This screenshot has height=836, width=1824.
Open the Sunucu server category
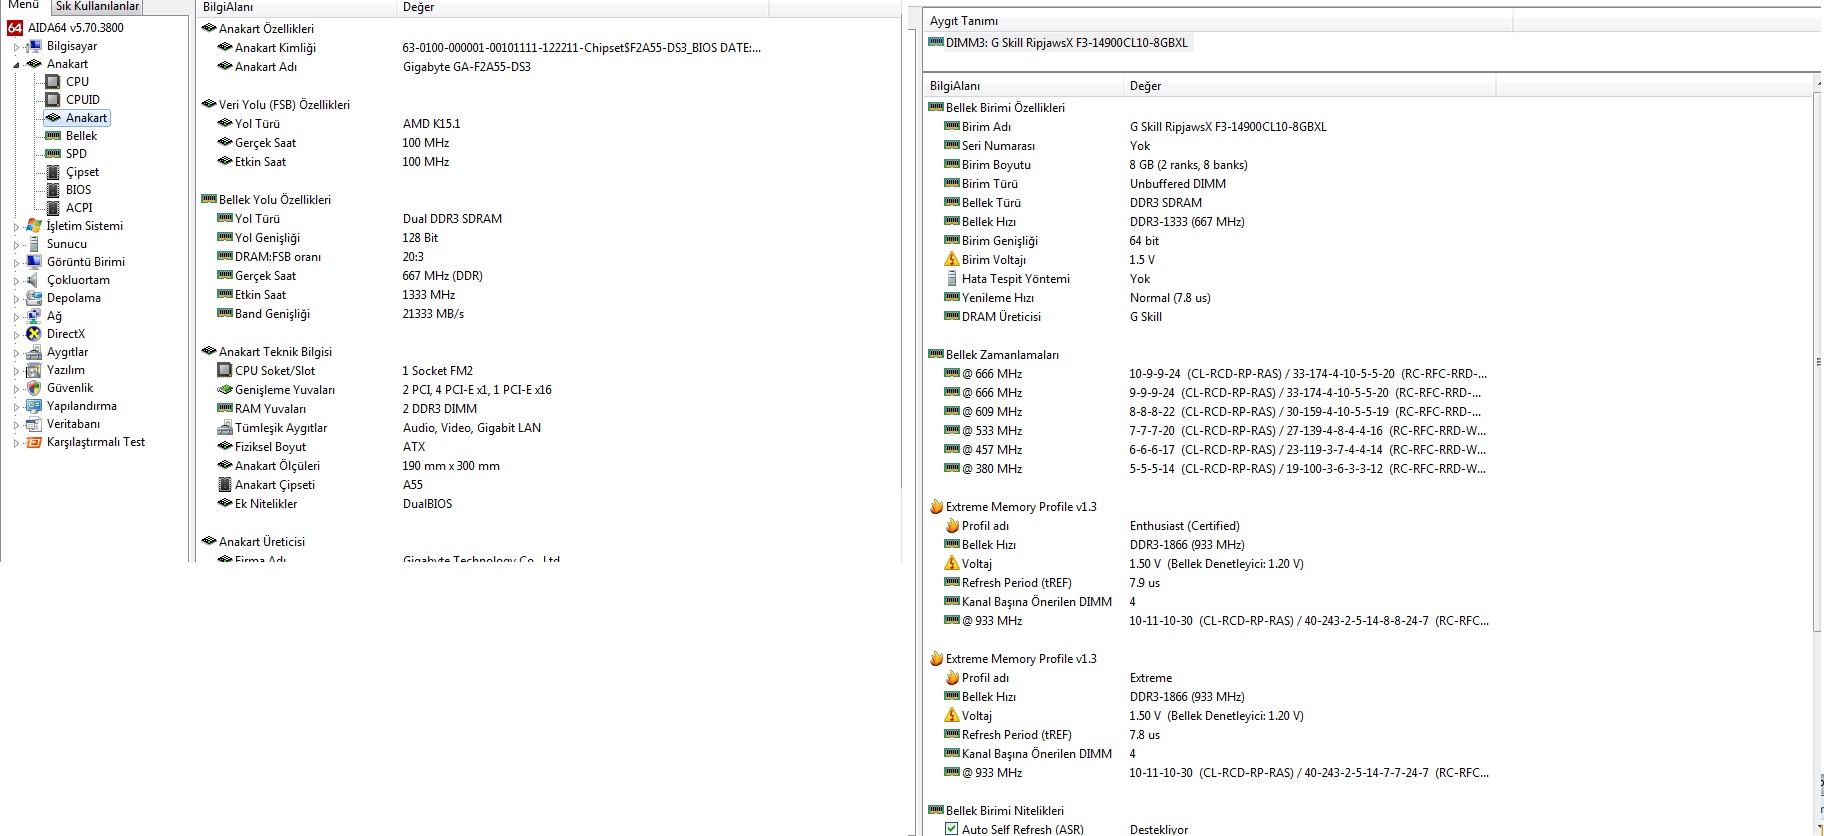coord(66,244)
